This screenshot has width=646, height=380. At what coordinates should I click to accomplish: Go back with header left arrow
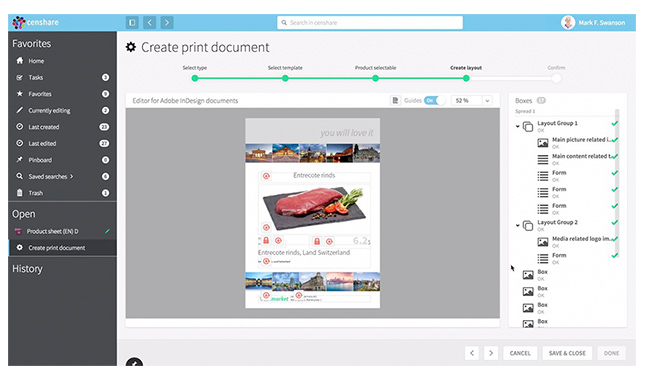pos(150,22)
